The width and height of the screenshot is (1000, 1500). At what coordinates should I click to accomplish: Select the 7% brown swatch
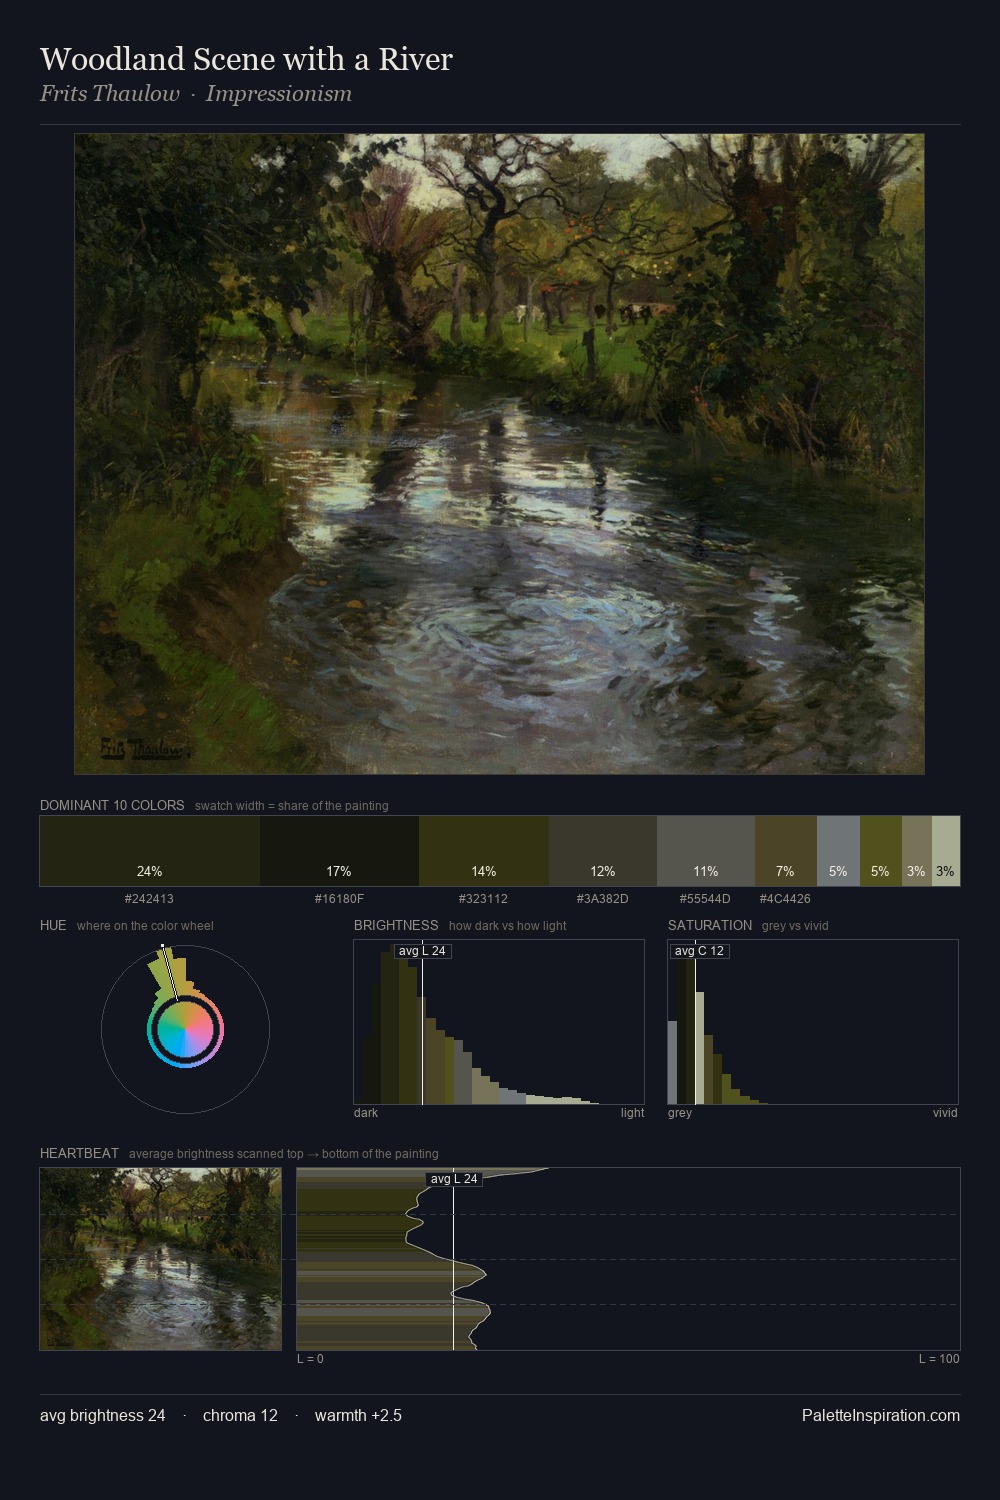[786, 851]
